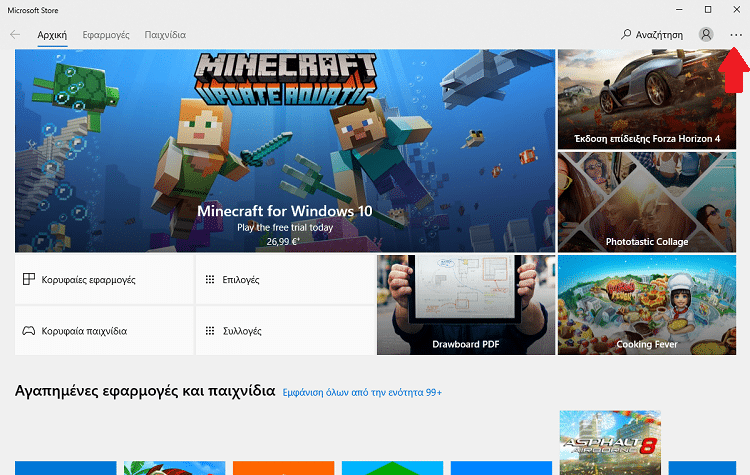750x475 pixels.
Task: Click the Κορυφαίες εφαρμογές grid icon
Action: [x=29, y=279]
